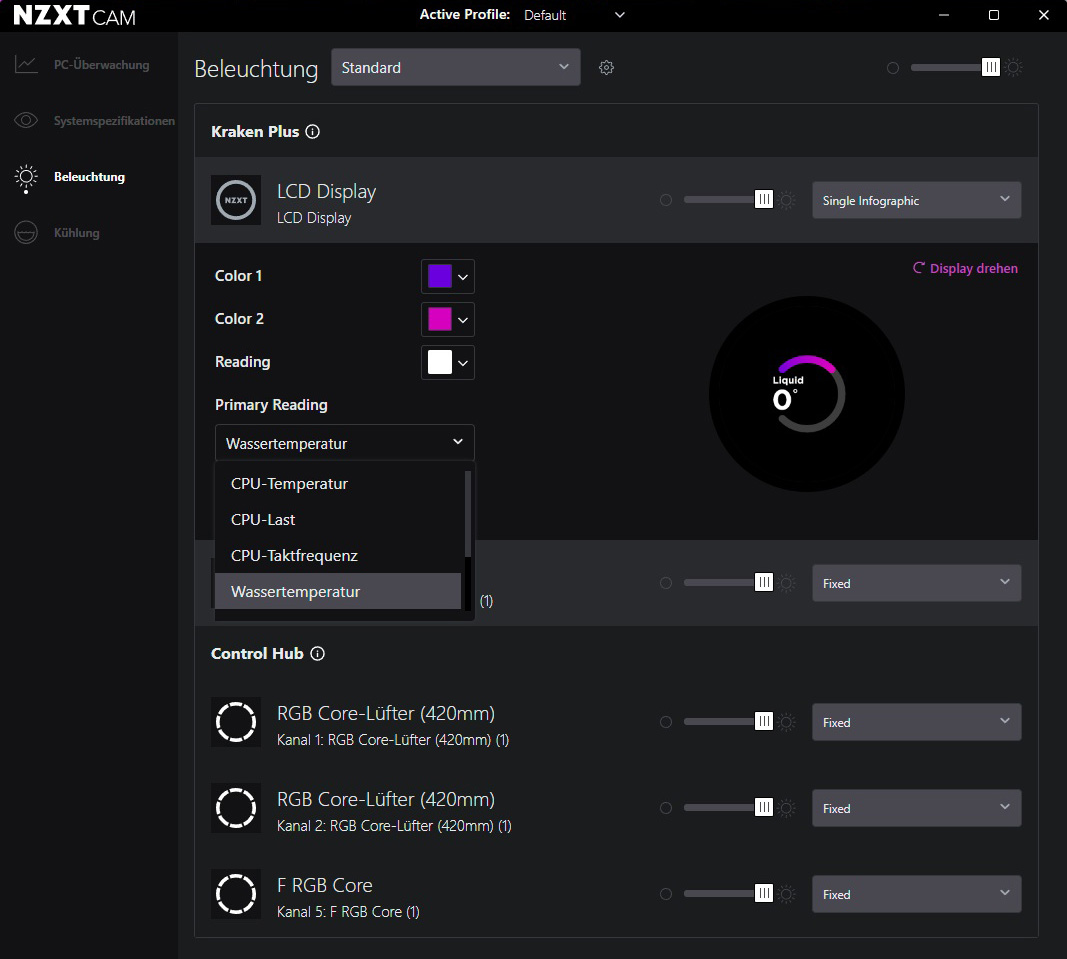Go to PC-Überwachung section

point(101,65)
